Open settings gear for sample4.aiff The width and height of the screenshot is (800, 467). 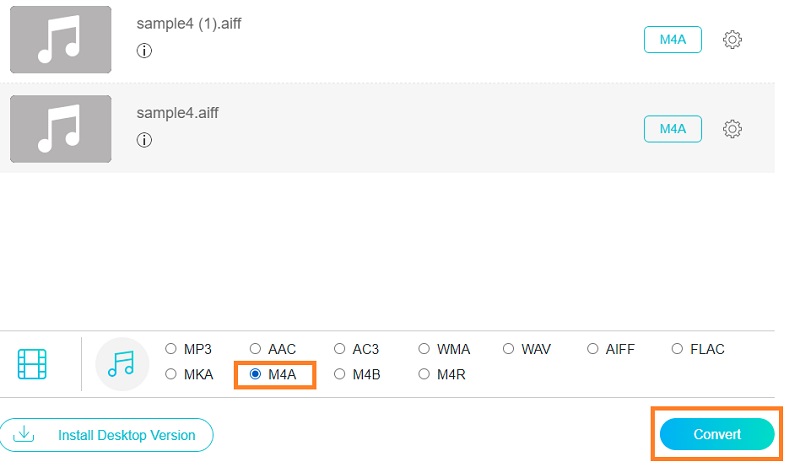point(732,129)
